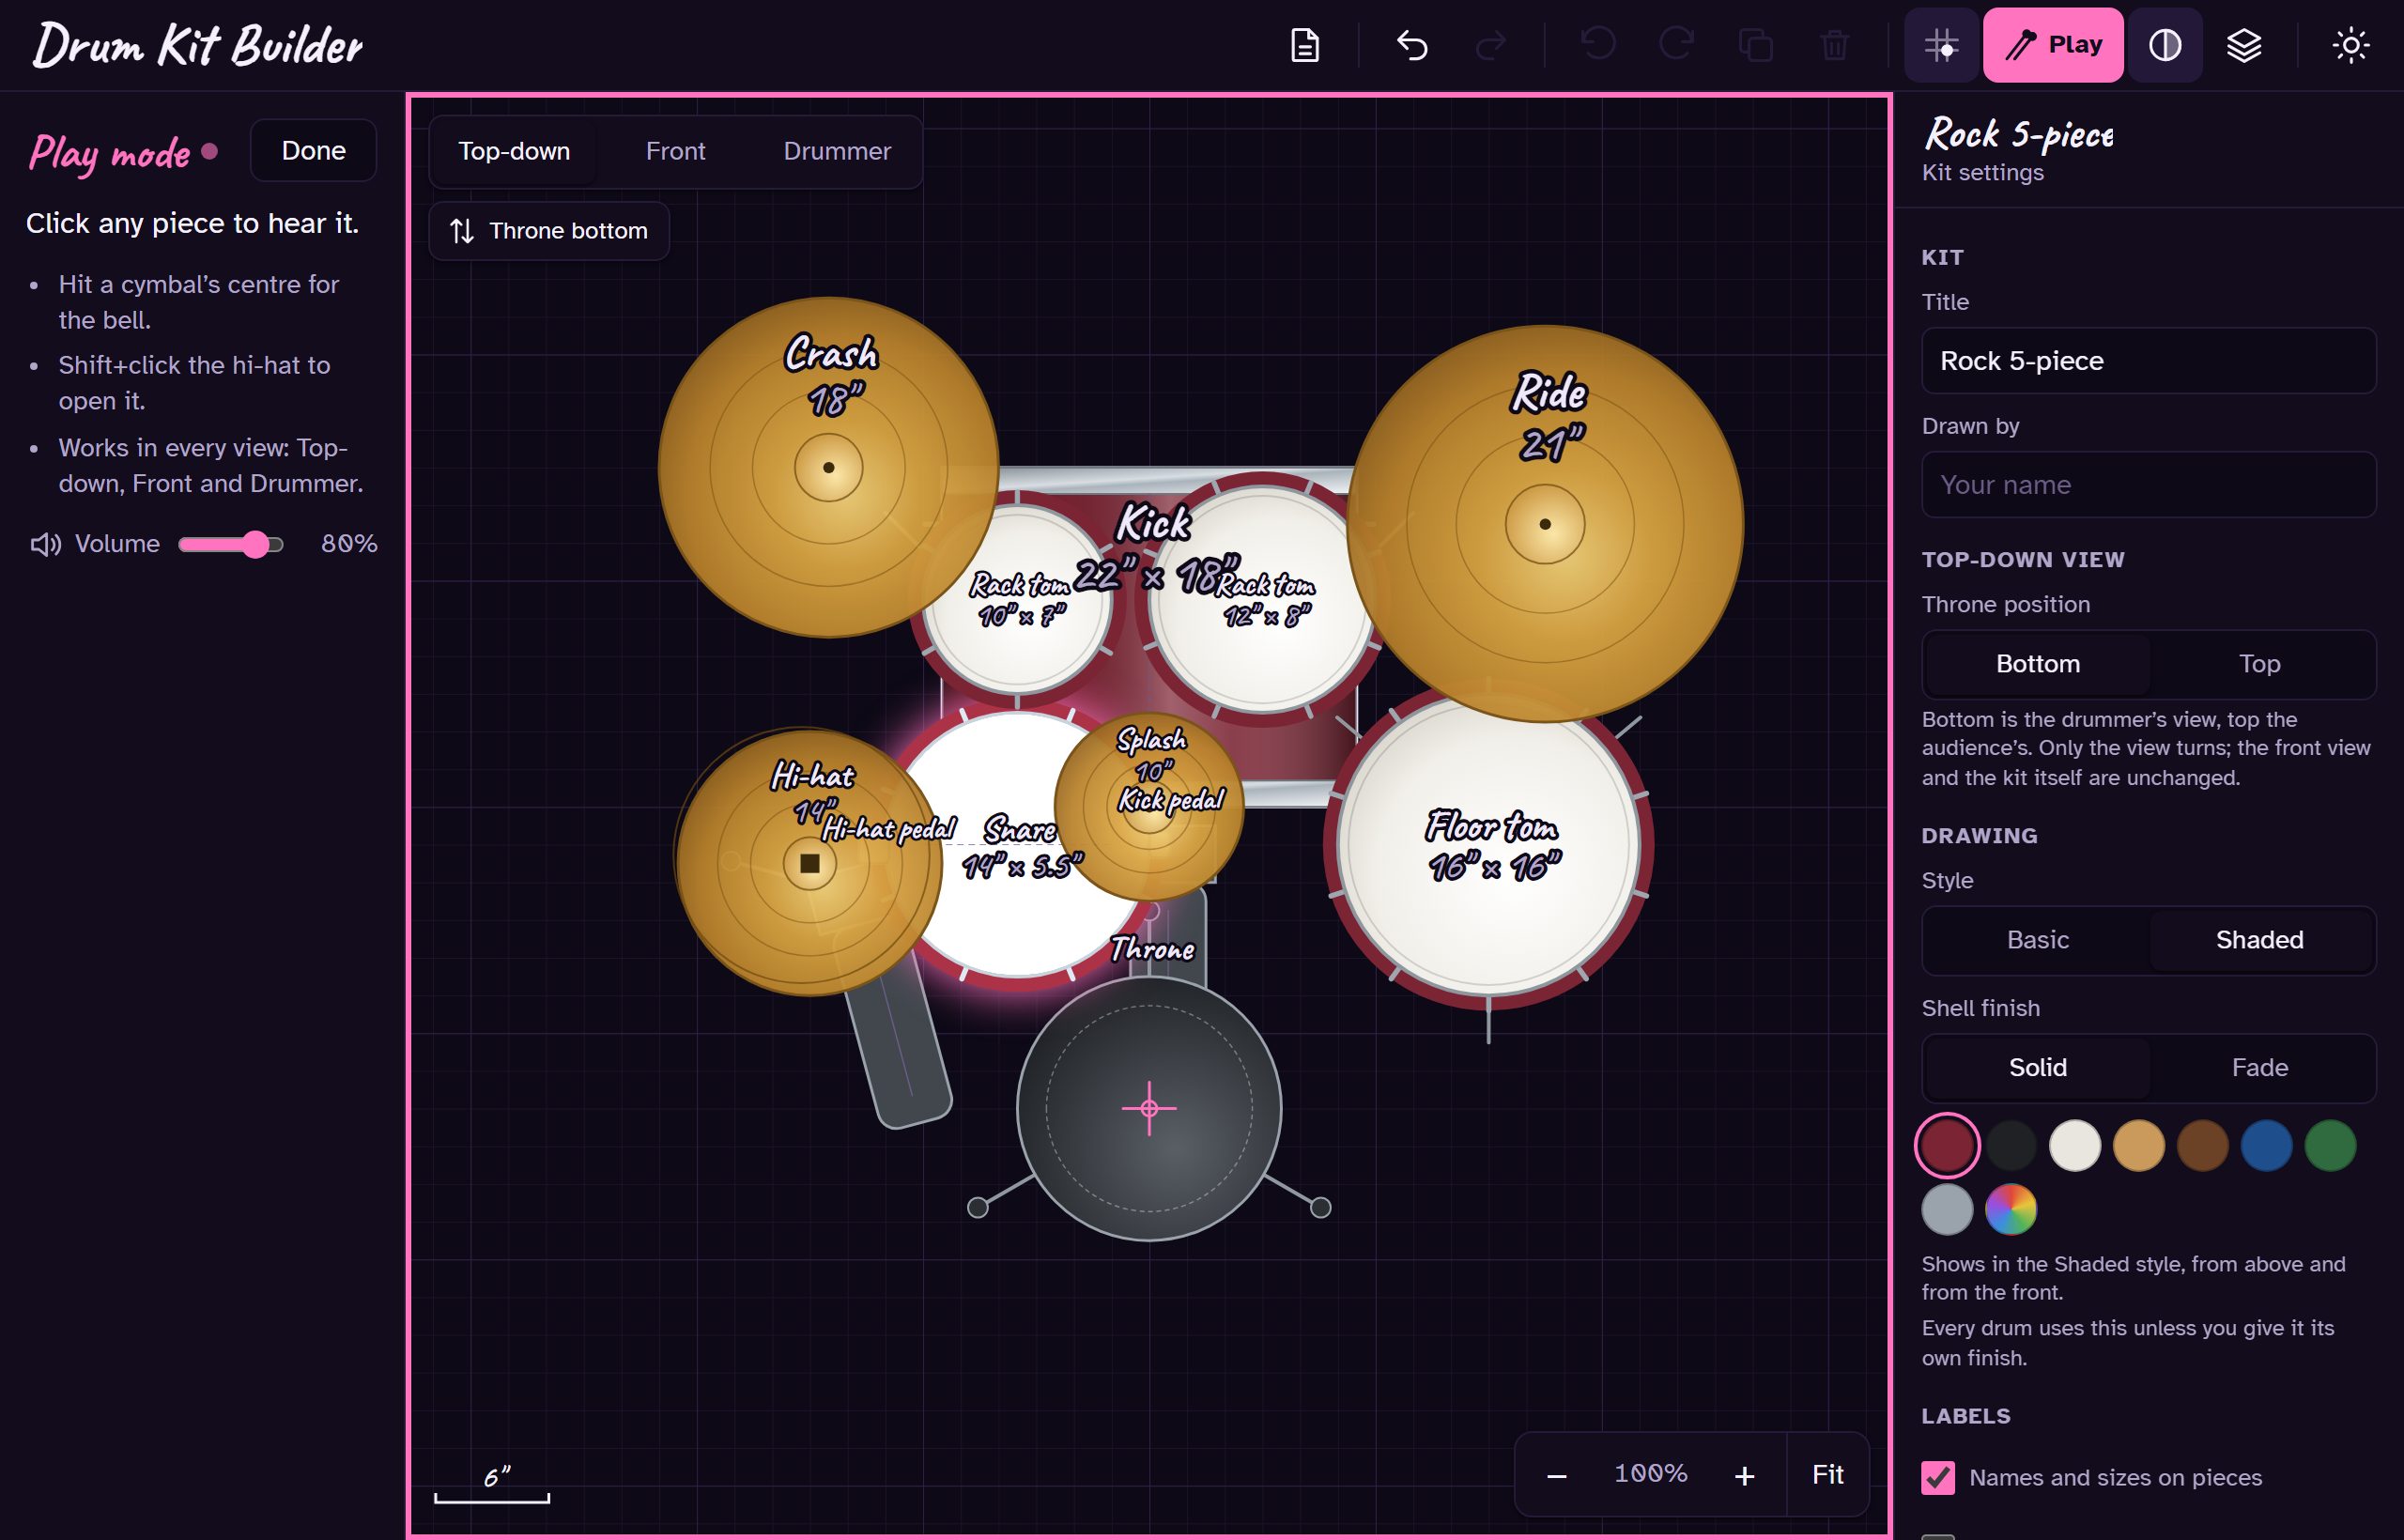Zoom in with the plus icon
The width and height of the screenshot is (2404, 1540).
point(1745,1475)
